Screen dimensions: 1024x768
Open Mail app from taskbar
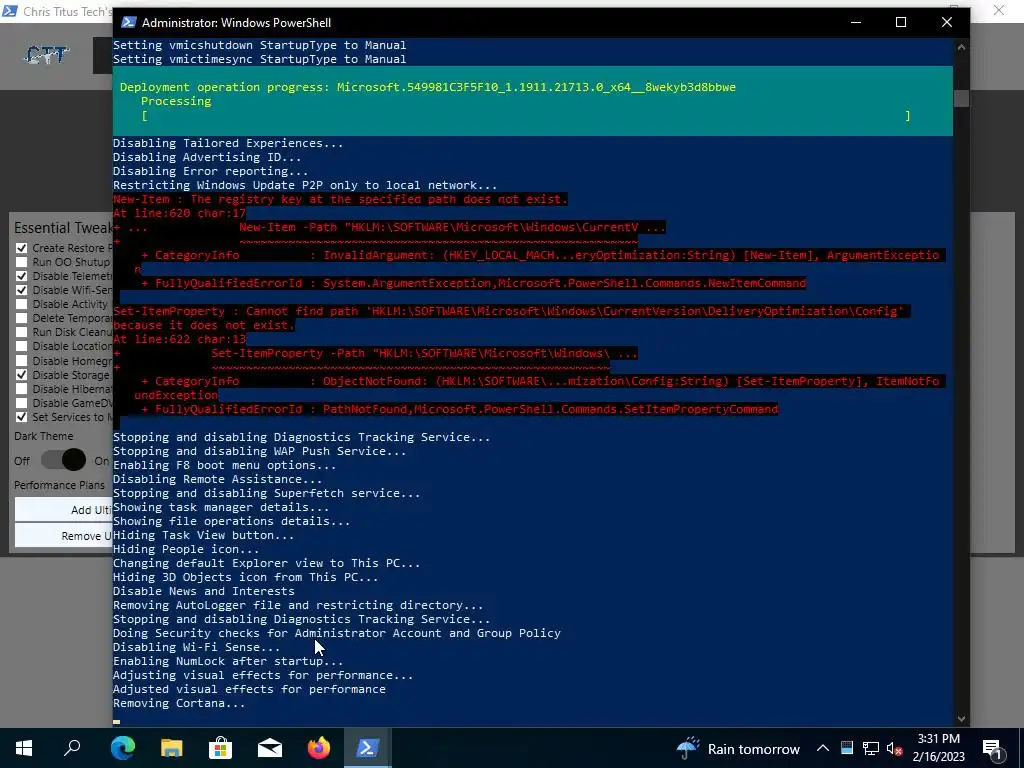tap(270, 748)
